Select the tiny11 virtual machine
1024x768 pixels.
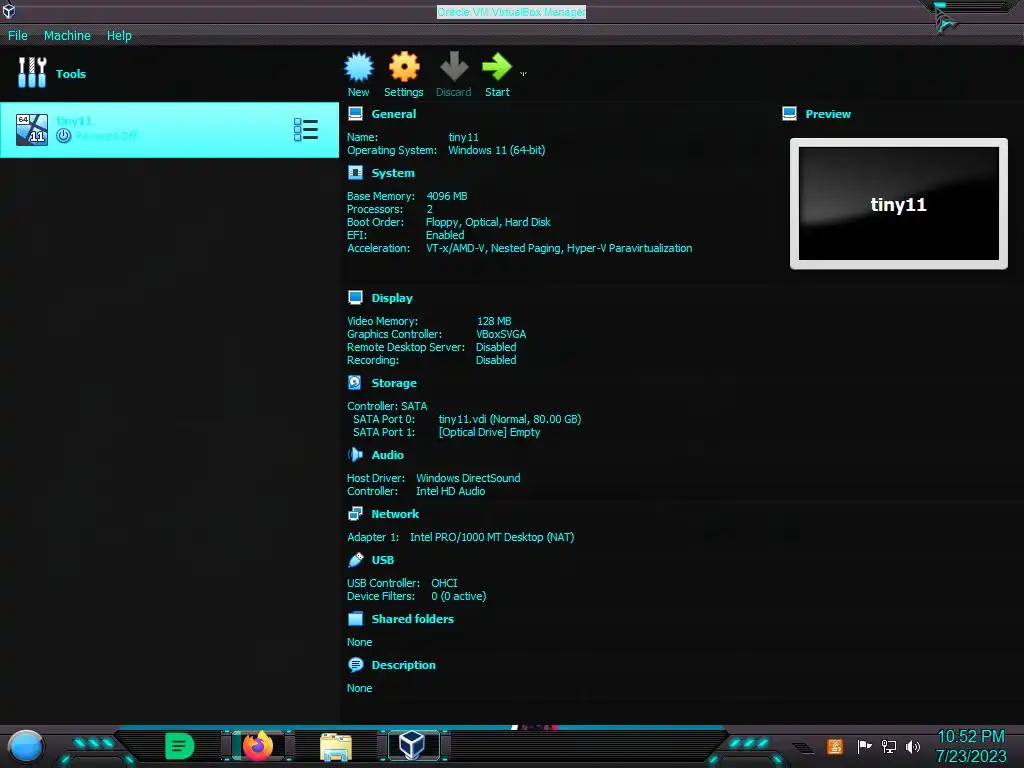click(x=169, y=129)
